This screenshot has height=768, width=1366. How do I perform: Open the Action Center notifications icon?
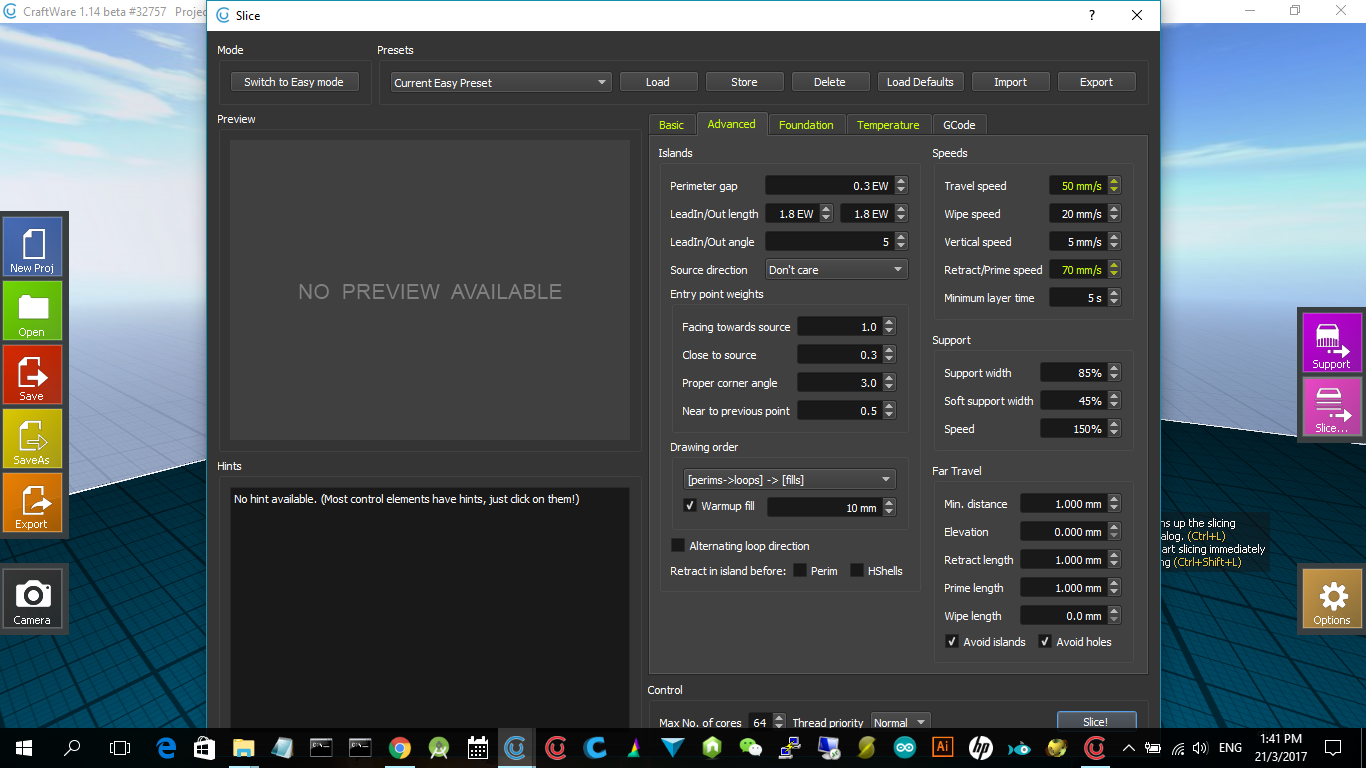click(x=1332, y=747)
